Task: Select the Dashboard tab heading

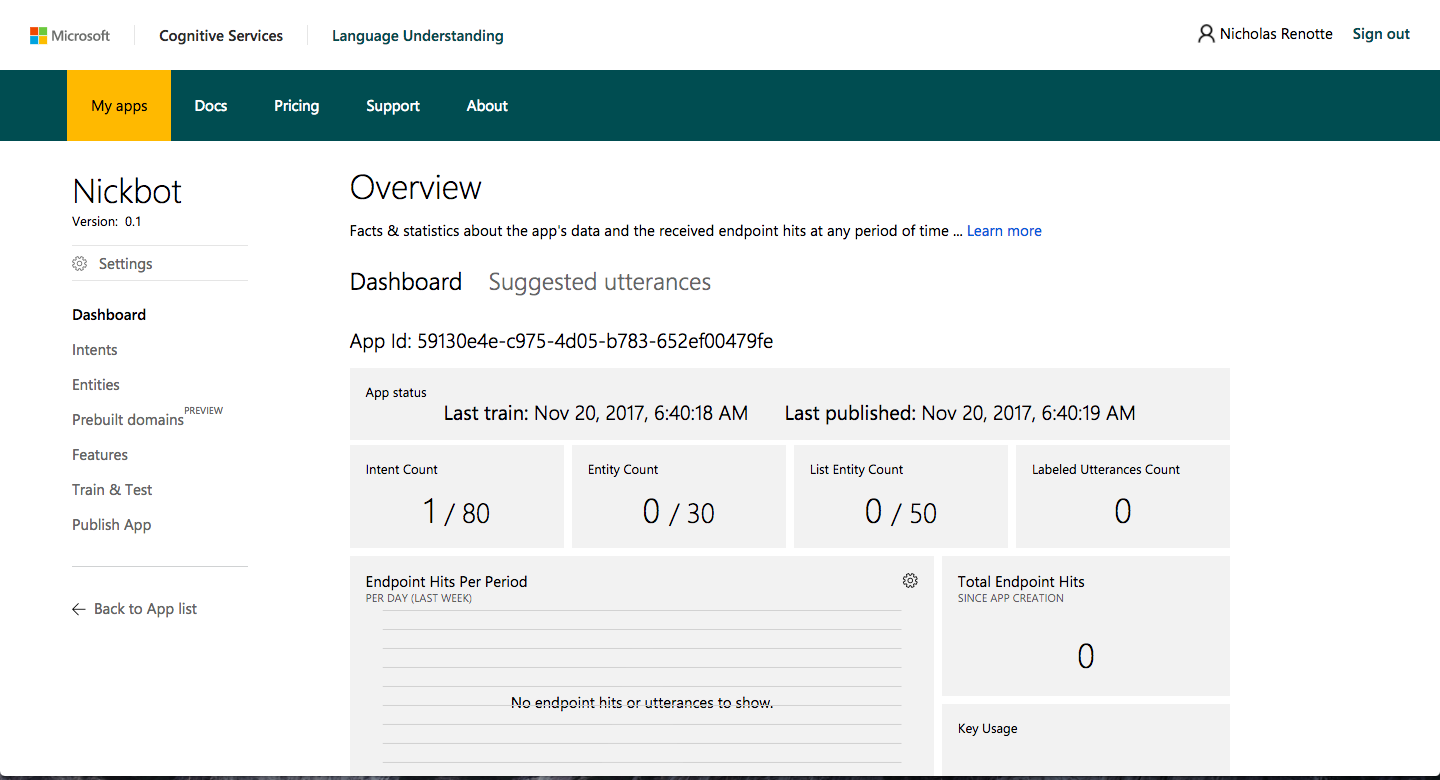Action: tap(406, 282)
